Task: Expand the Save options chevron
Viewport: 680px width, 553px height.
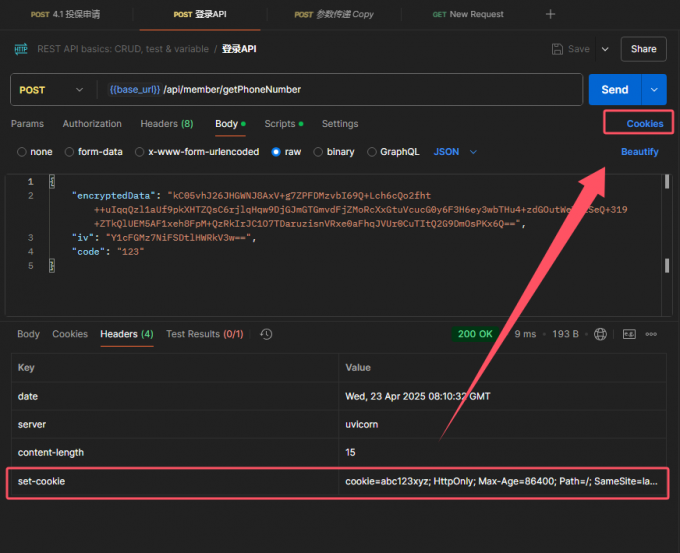Action: coord(605,49)
